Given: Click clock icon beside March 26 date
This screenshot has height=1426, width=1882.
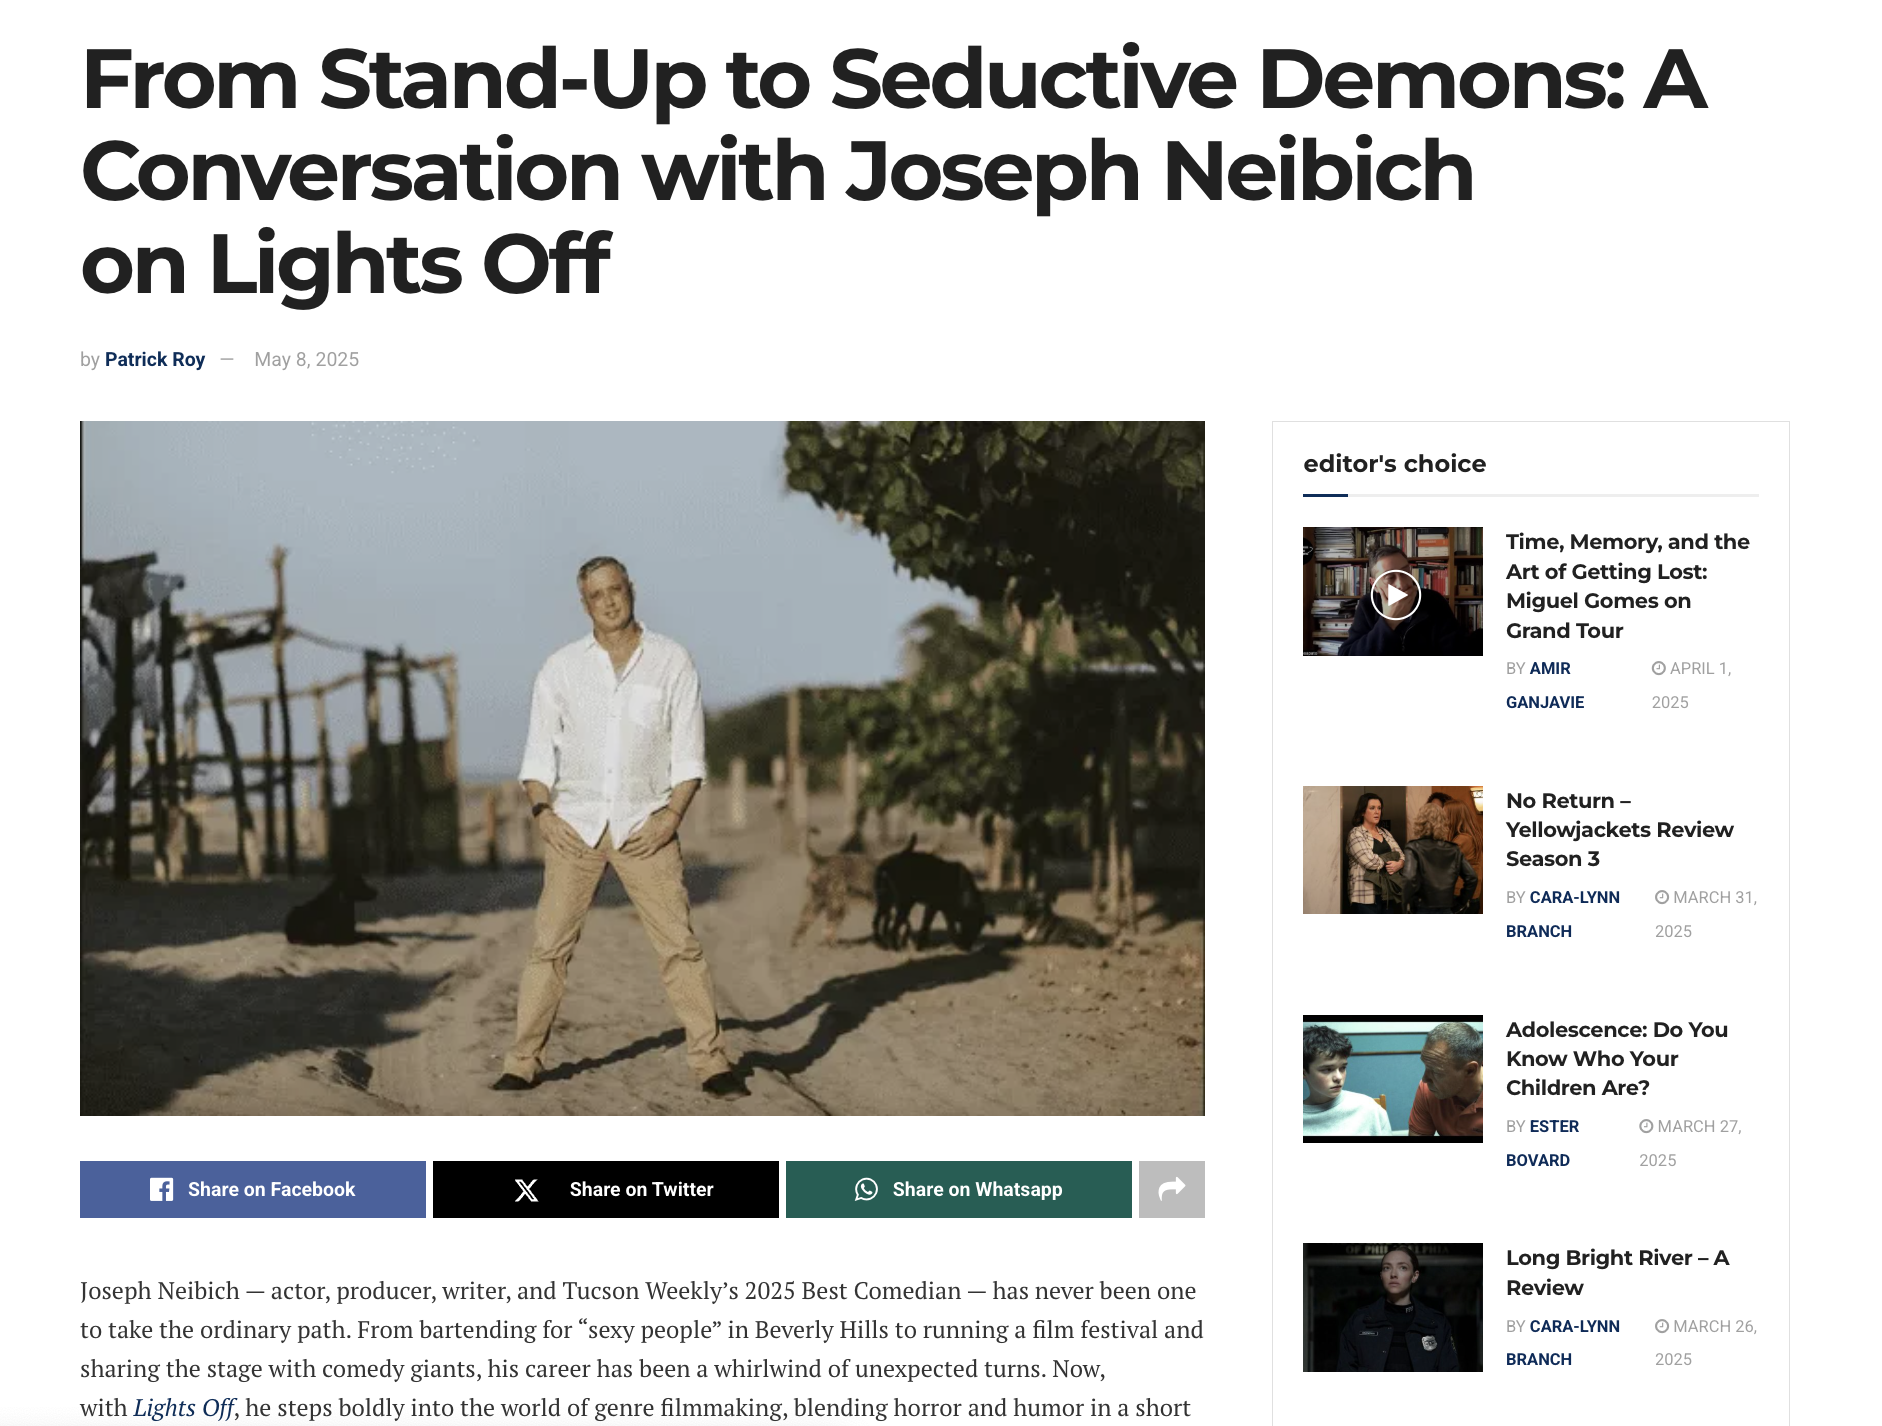Looking at the screenshot, I should point(1661,1326).
